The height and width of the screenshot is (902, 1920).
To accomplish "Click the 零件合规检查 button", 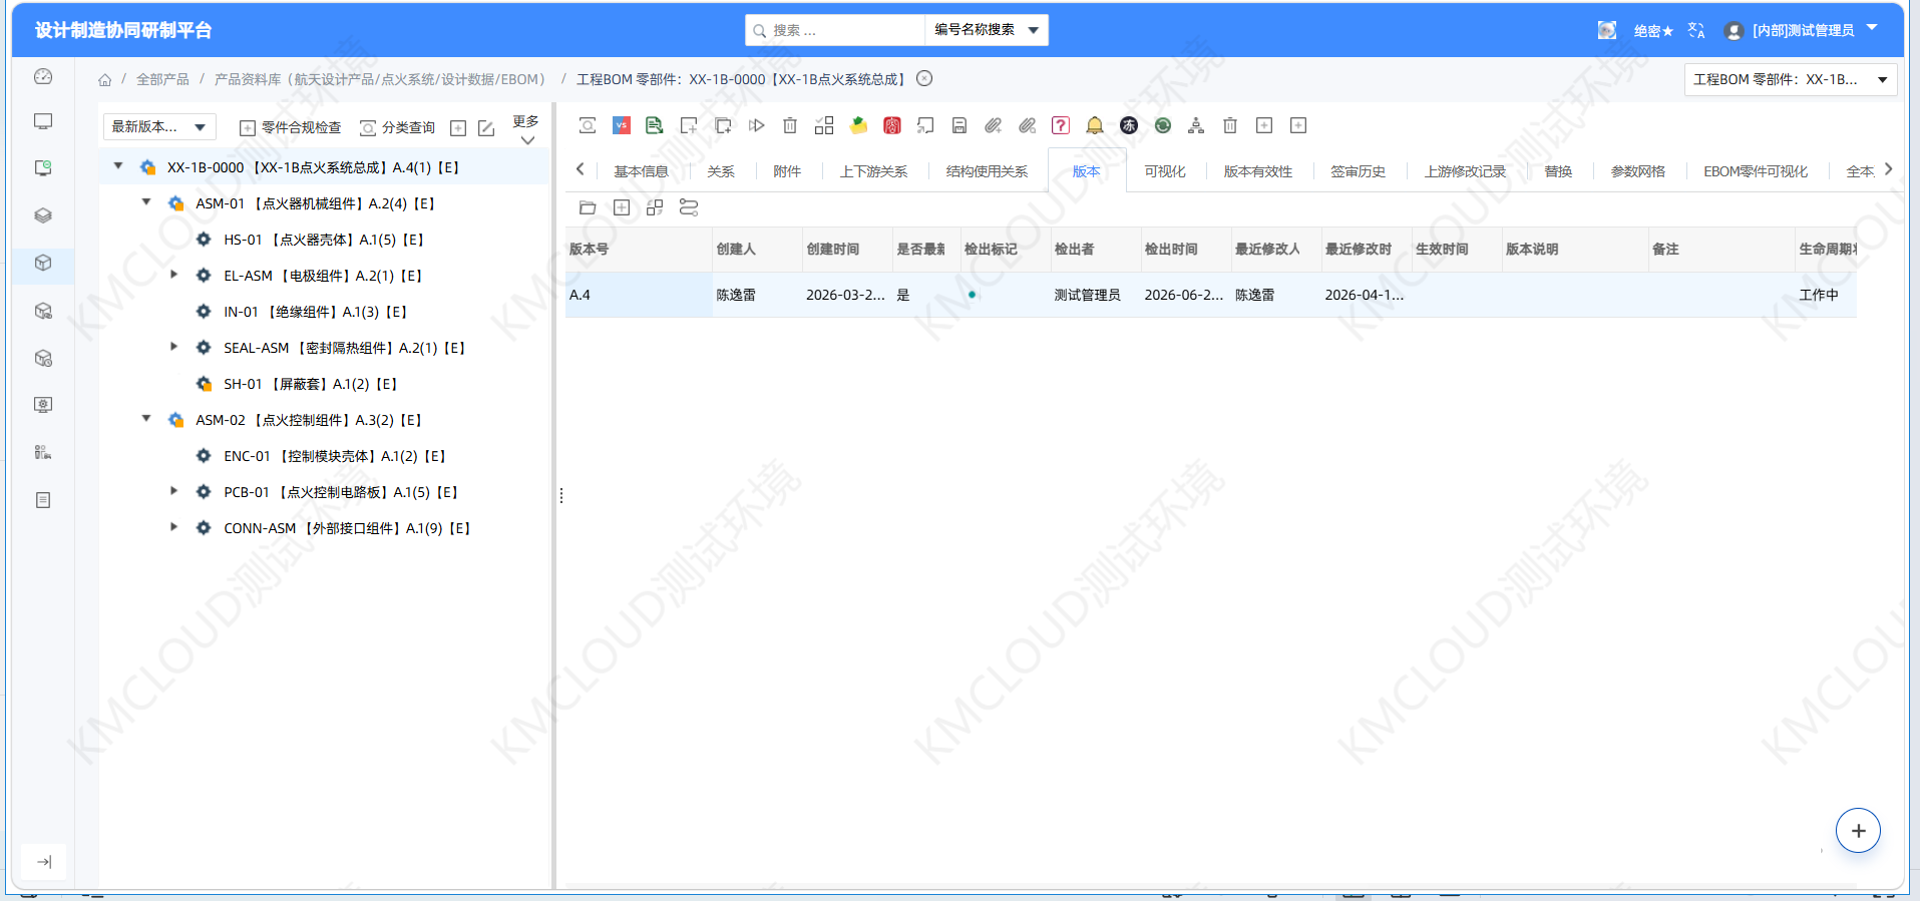I will (291, 127).
